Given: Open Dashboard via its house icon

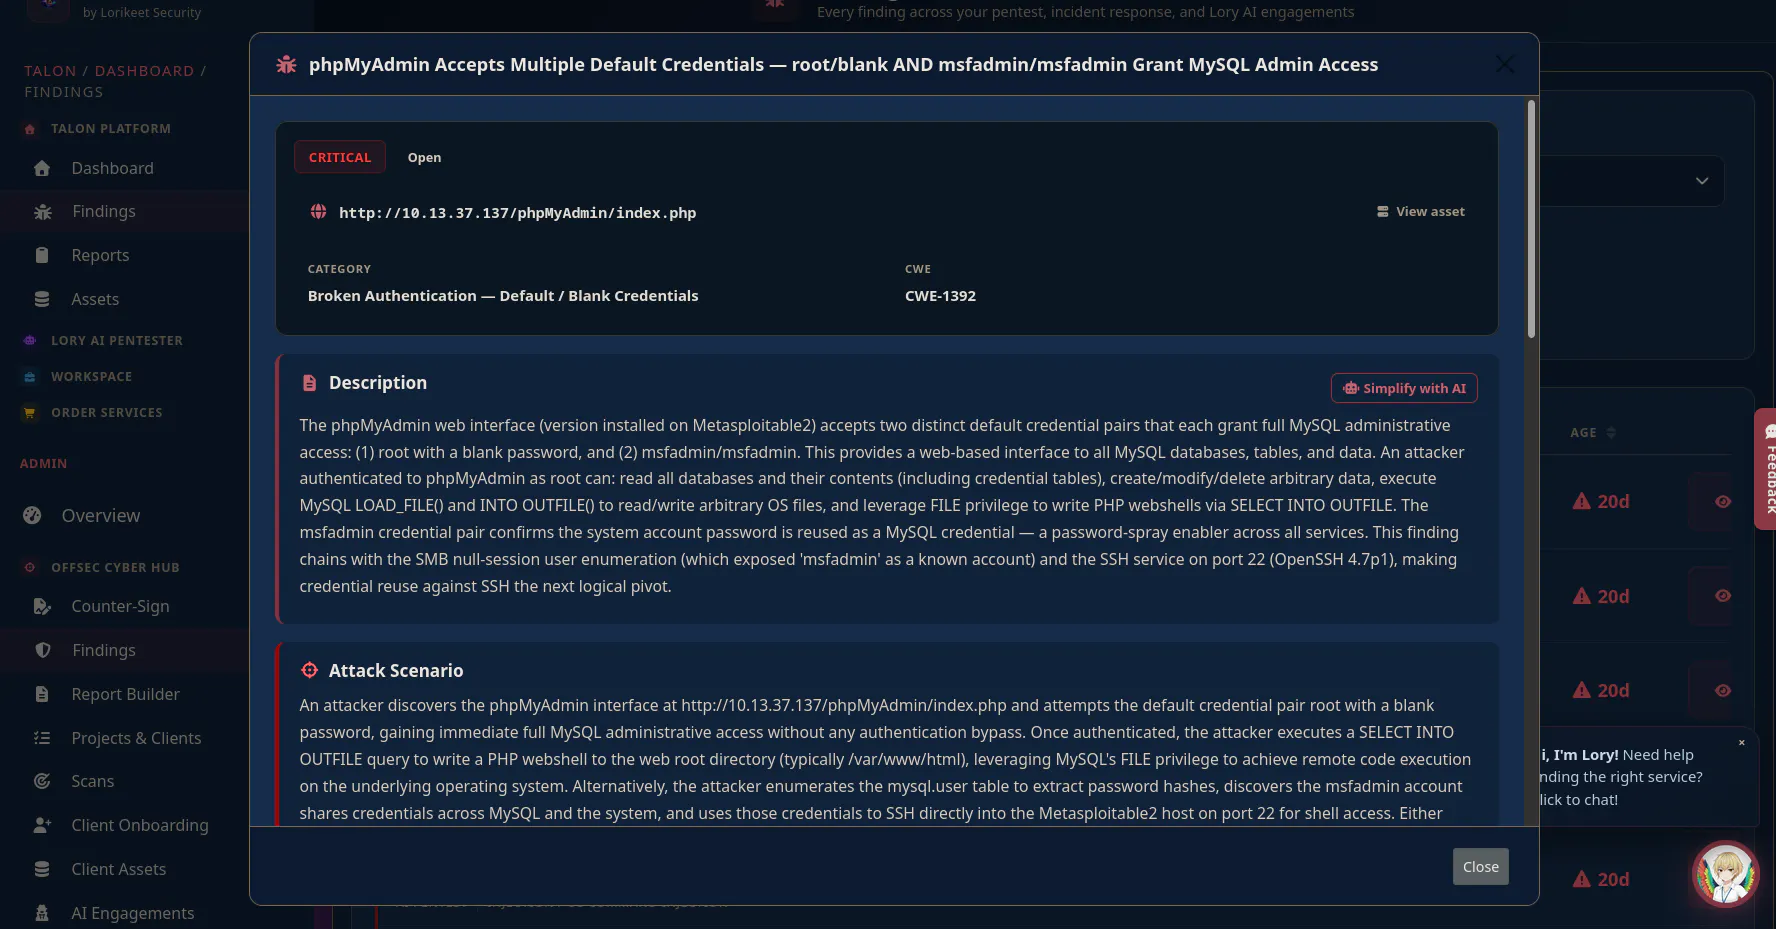Looking at the screenshot, I should pos(42,168).
